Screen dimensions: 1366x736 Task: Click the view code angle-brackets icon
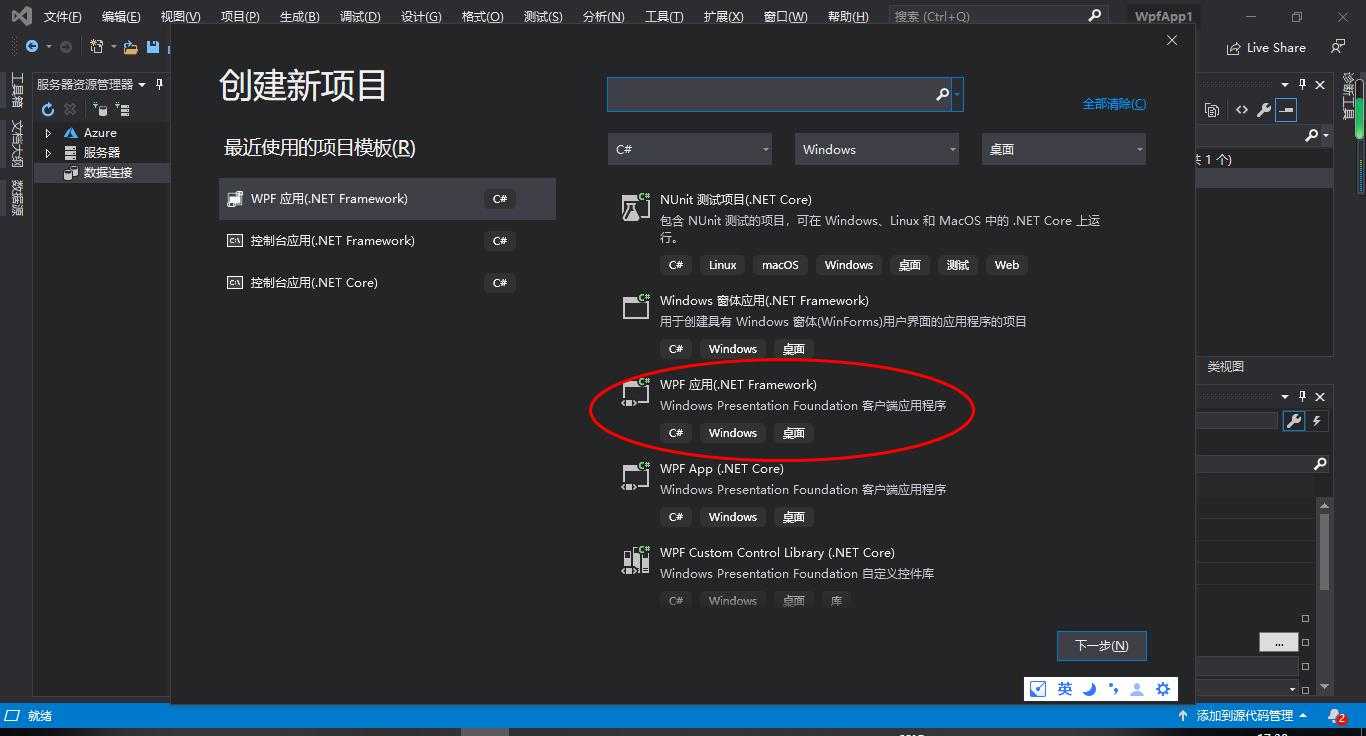[x=1241, y=110]
